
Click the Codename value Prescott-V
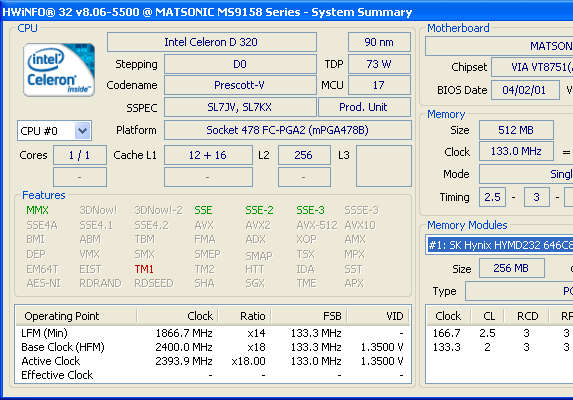coord(240,85)
